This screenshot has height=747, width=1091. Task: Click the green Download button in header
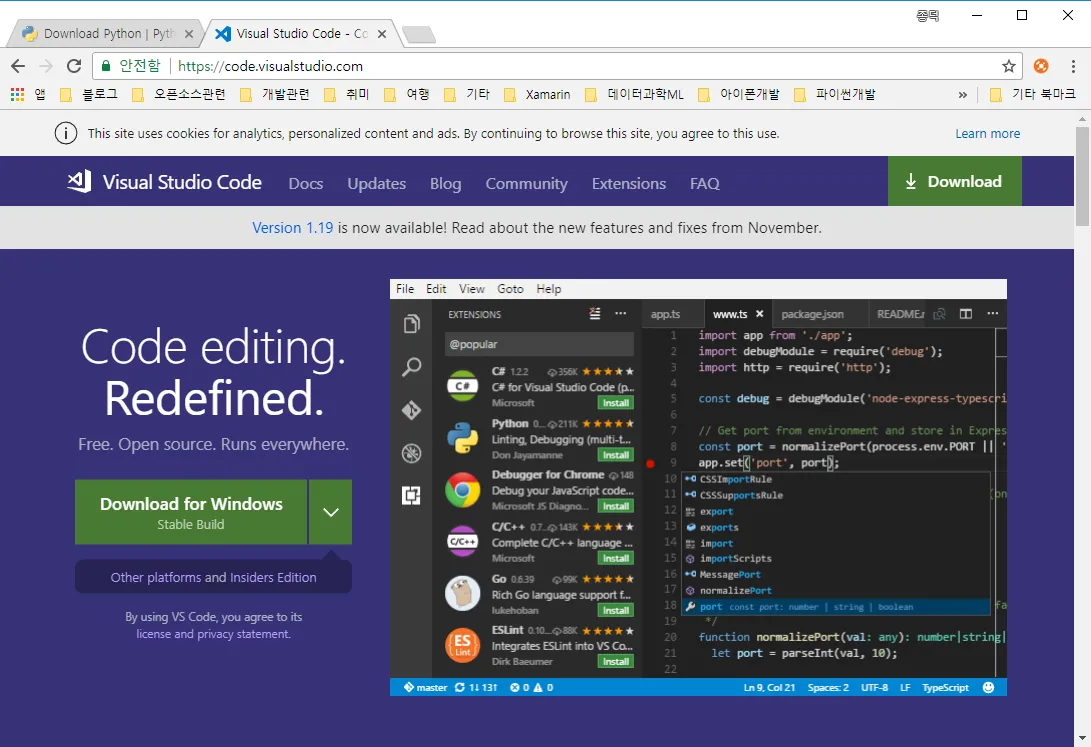coord(955,181)
